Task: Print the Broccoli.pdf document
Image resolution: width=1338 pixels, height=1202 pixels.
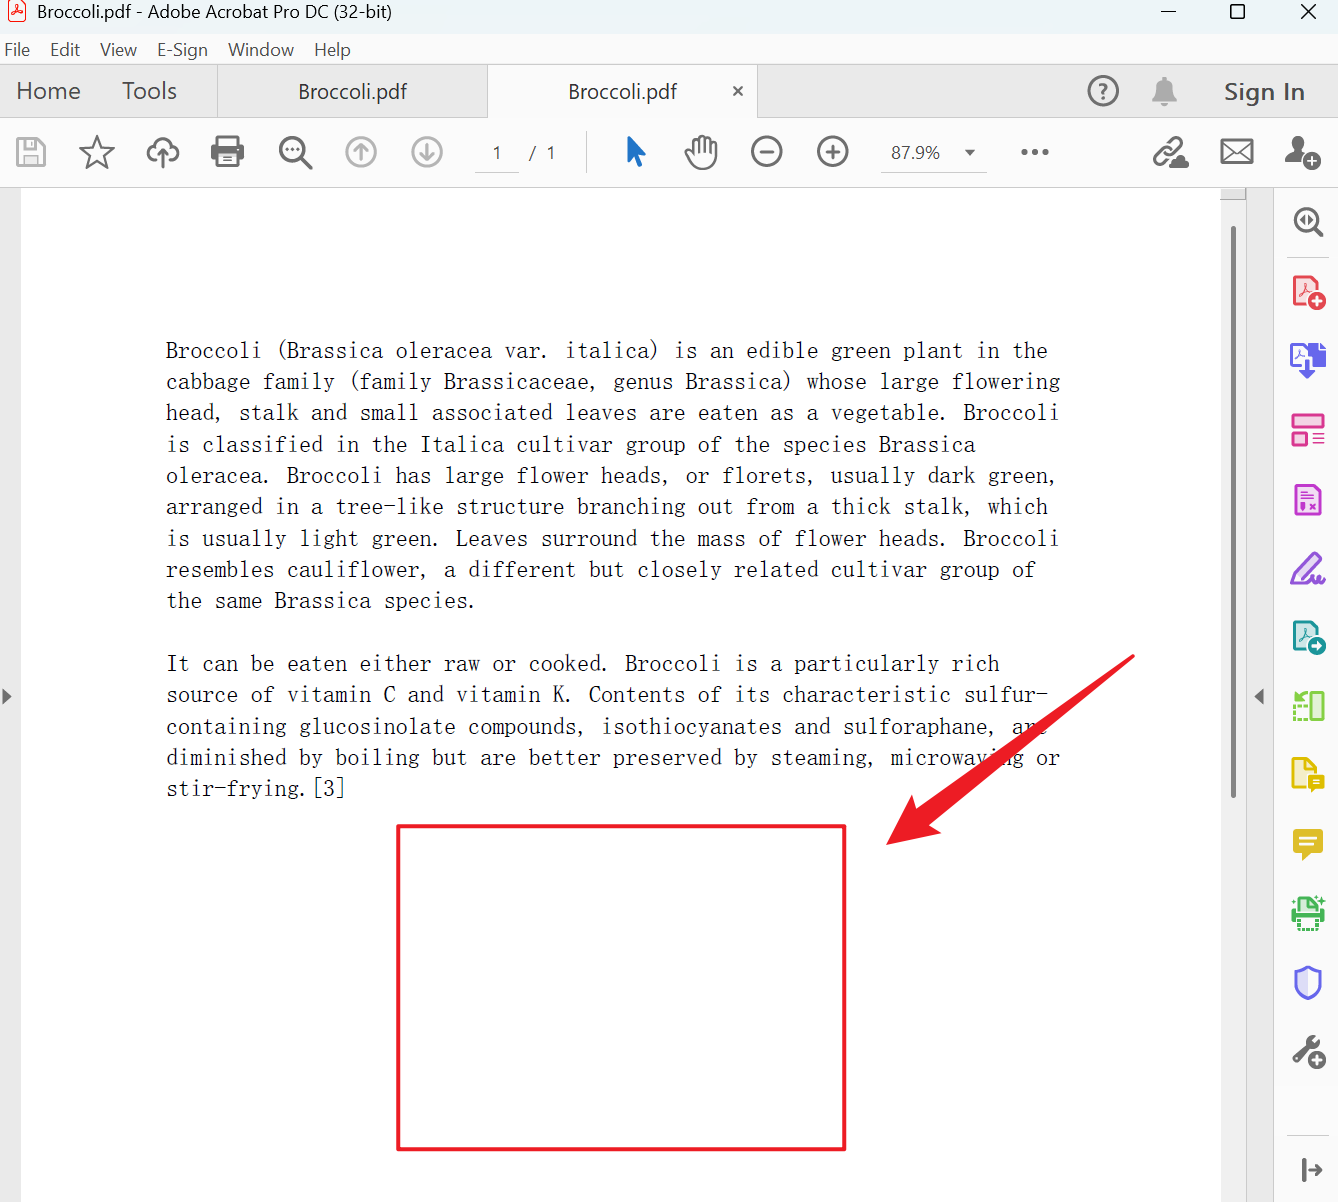Action: [228, 152]
